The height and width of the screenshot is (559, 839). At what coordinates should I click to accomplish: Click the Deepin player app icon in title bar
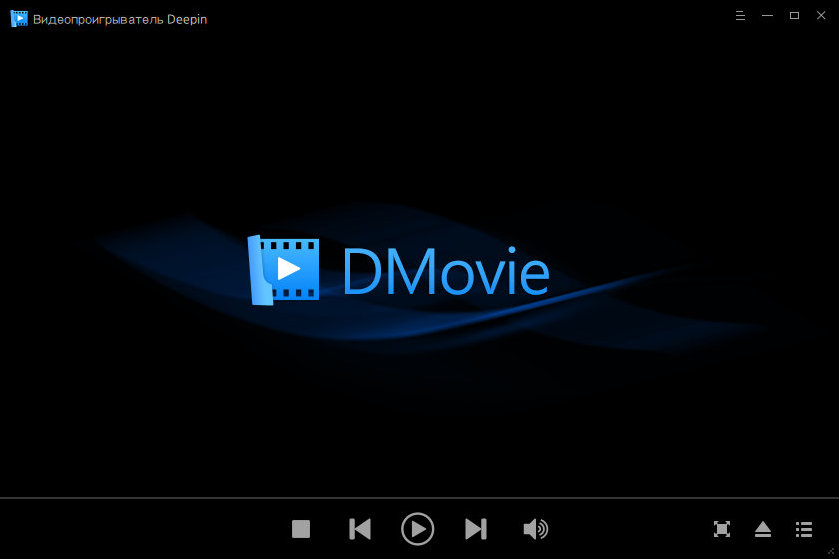19,18
